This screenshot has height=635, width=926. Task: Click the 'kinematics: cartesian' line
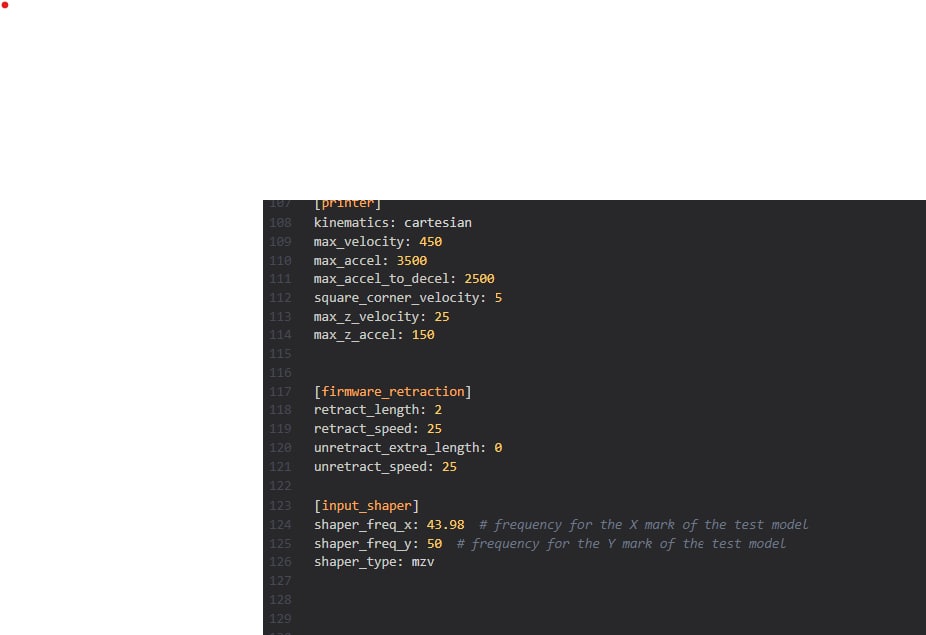(x=392, y=223)
